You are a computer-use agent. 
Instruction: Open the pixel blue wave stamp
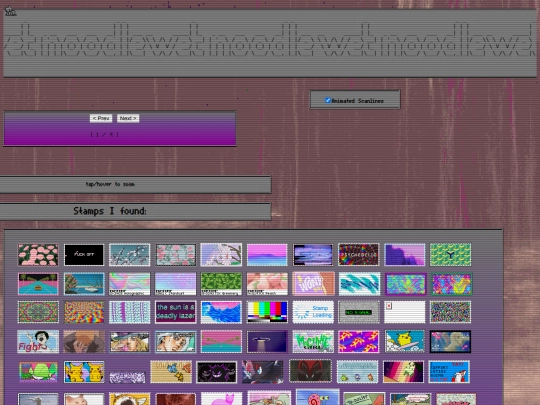(x=221, y=312)
